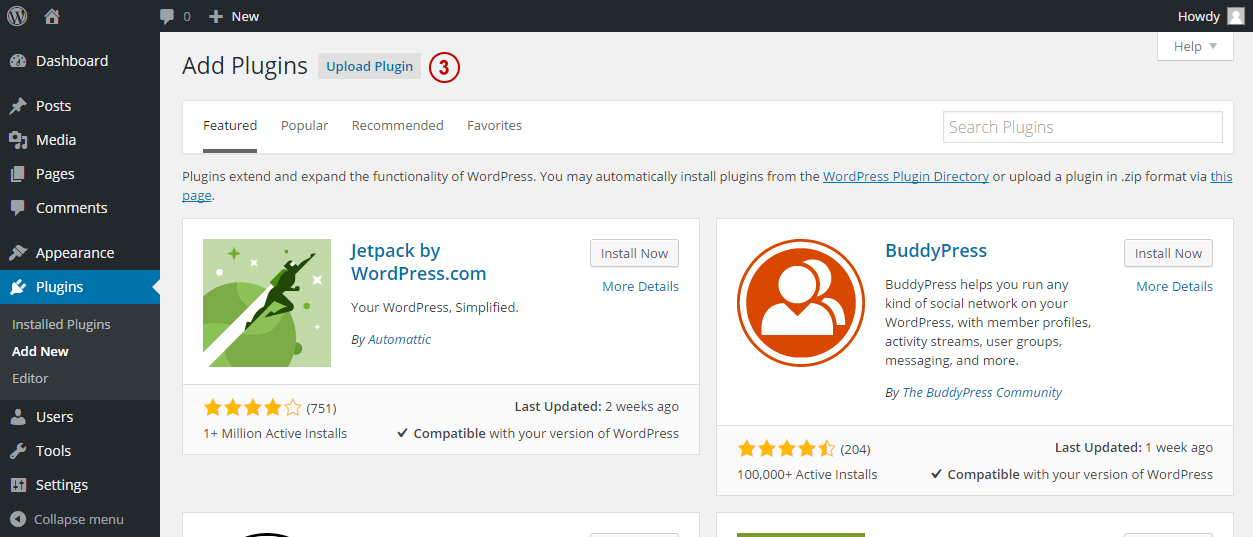Open the WordPress logo menu

[x=17, y=16]
